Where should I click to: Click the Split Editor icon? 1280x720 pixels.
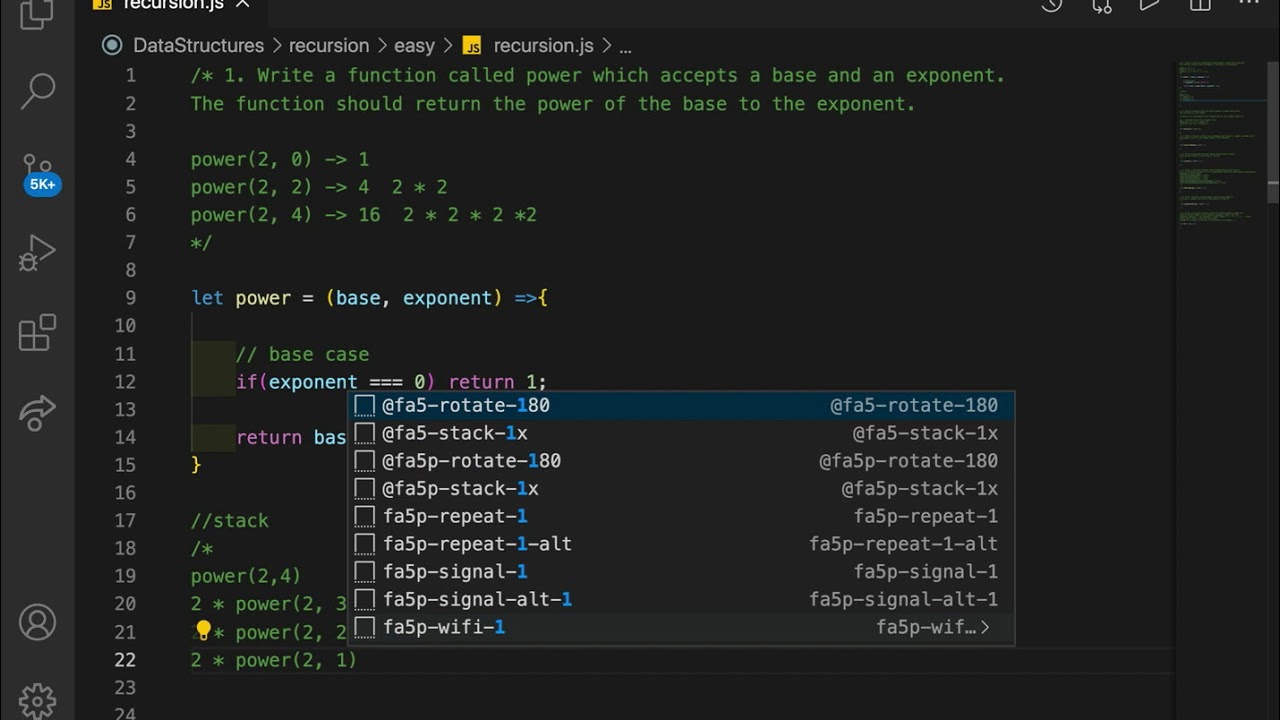coord(1200,5)
